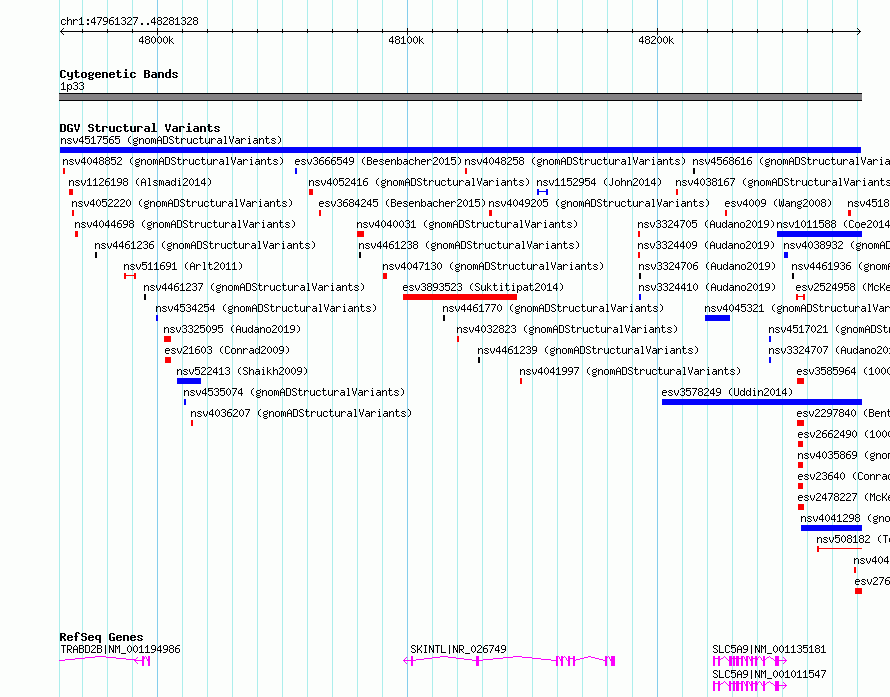This screenshot has width=890, height=697.
Task: Select the nsv4038167 variant label
Action: click(x=782, y=182)
